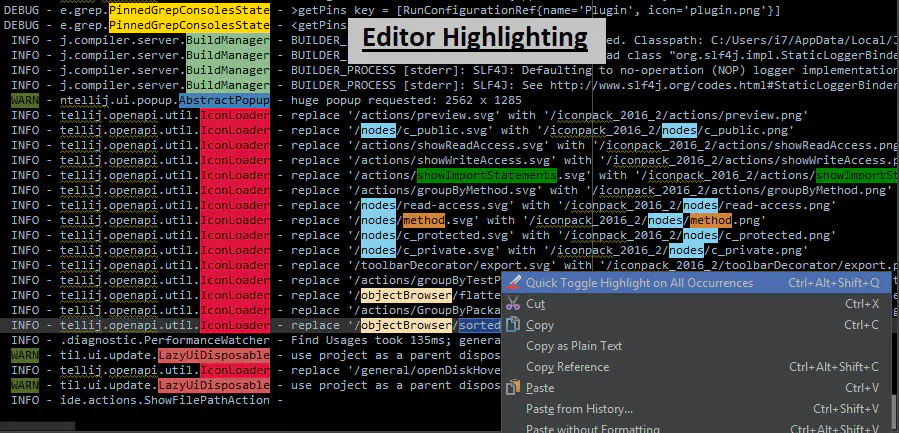This screenshot has width=899, height=433.
Task: Click "/general/openDiskHove" path text
Action: (x=427, y=370)
